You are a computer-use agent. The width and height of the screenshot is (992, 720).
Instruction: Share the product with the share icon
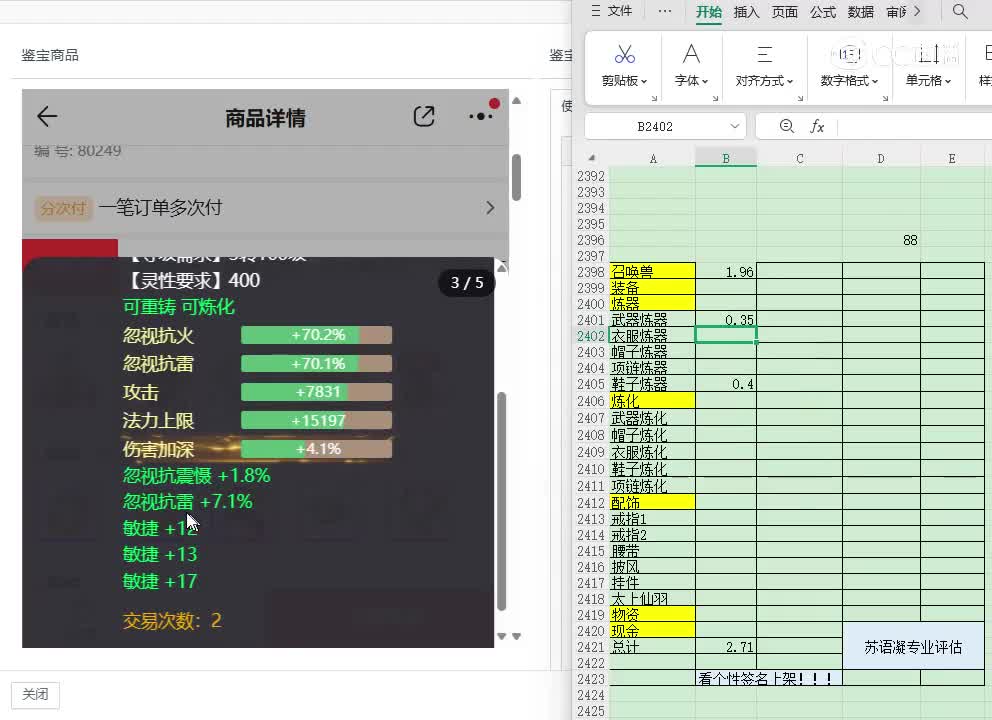(424, 116)
